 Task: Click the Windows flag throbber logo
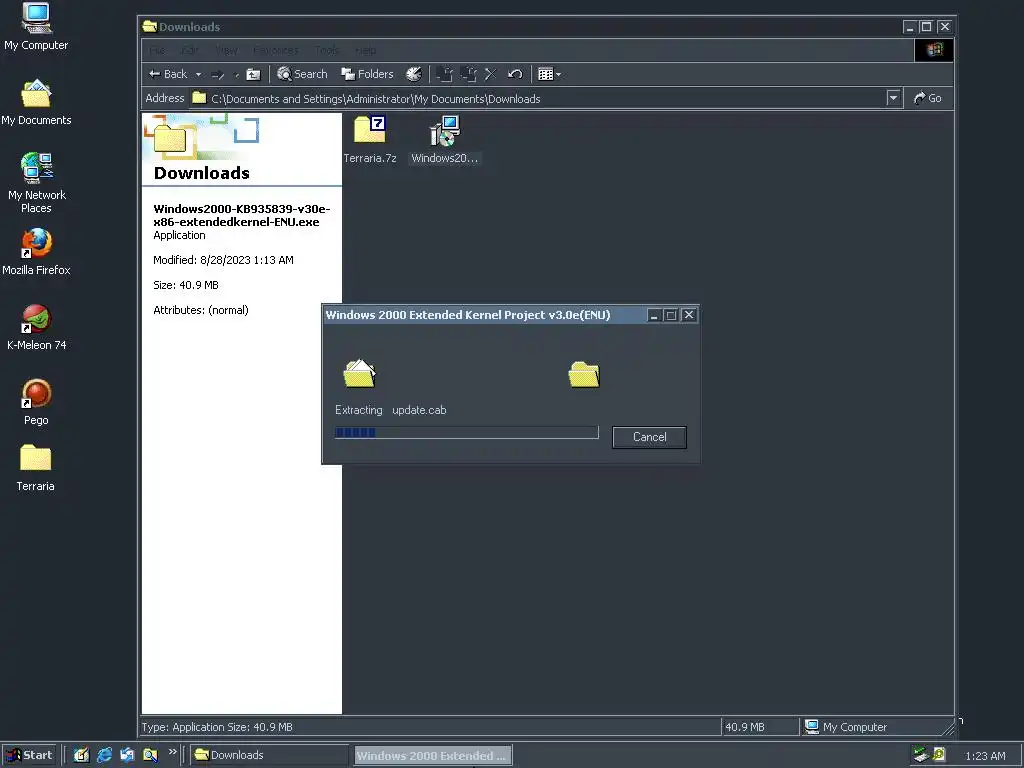pyautogui.click(x=933, y=50)
